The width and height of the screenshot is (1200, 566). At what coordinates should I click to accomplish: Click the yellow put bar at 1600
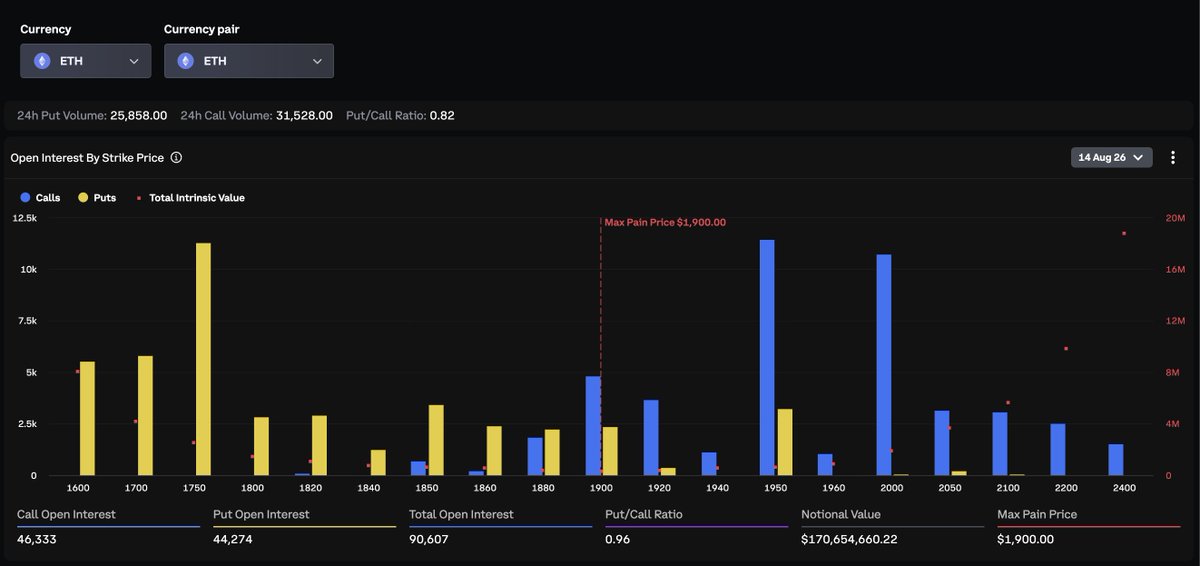[87, 418]
